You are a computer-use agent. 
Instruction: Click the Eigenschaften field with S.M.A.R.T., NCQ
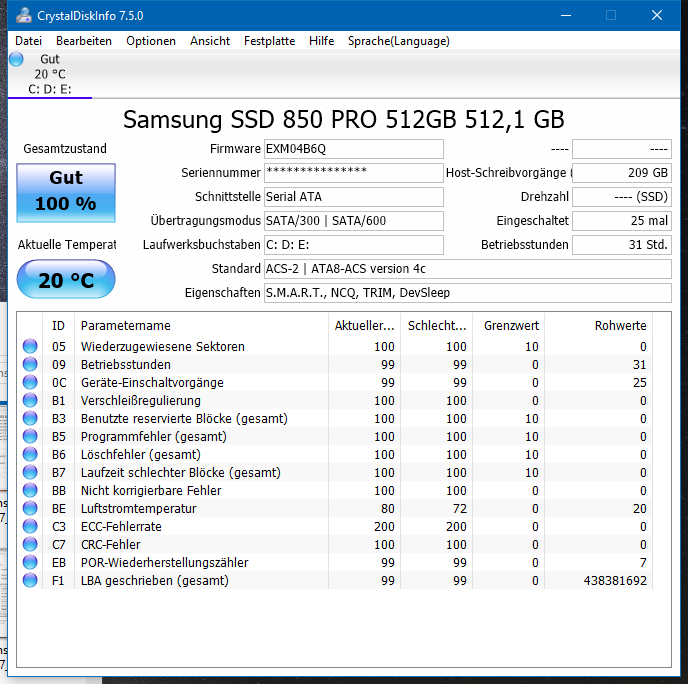[468, 292]
